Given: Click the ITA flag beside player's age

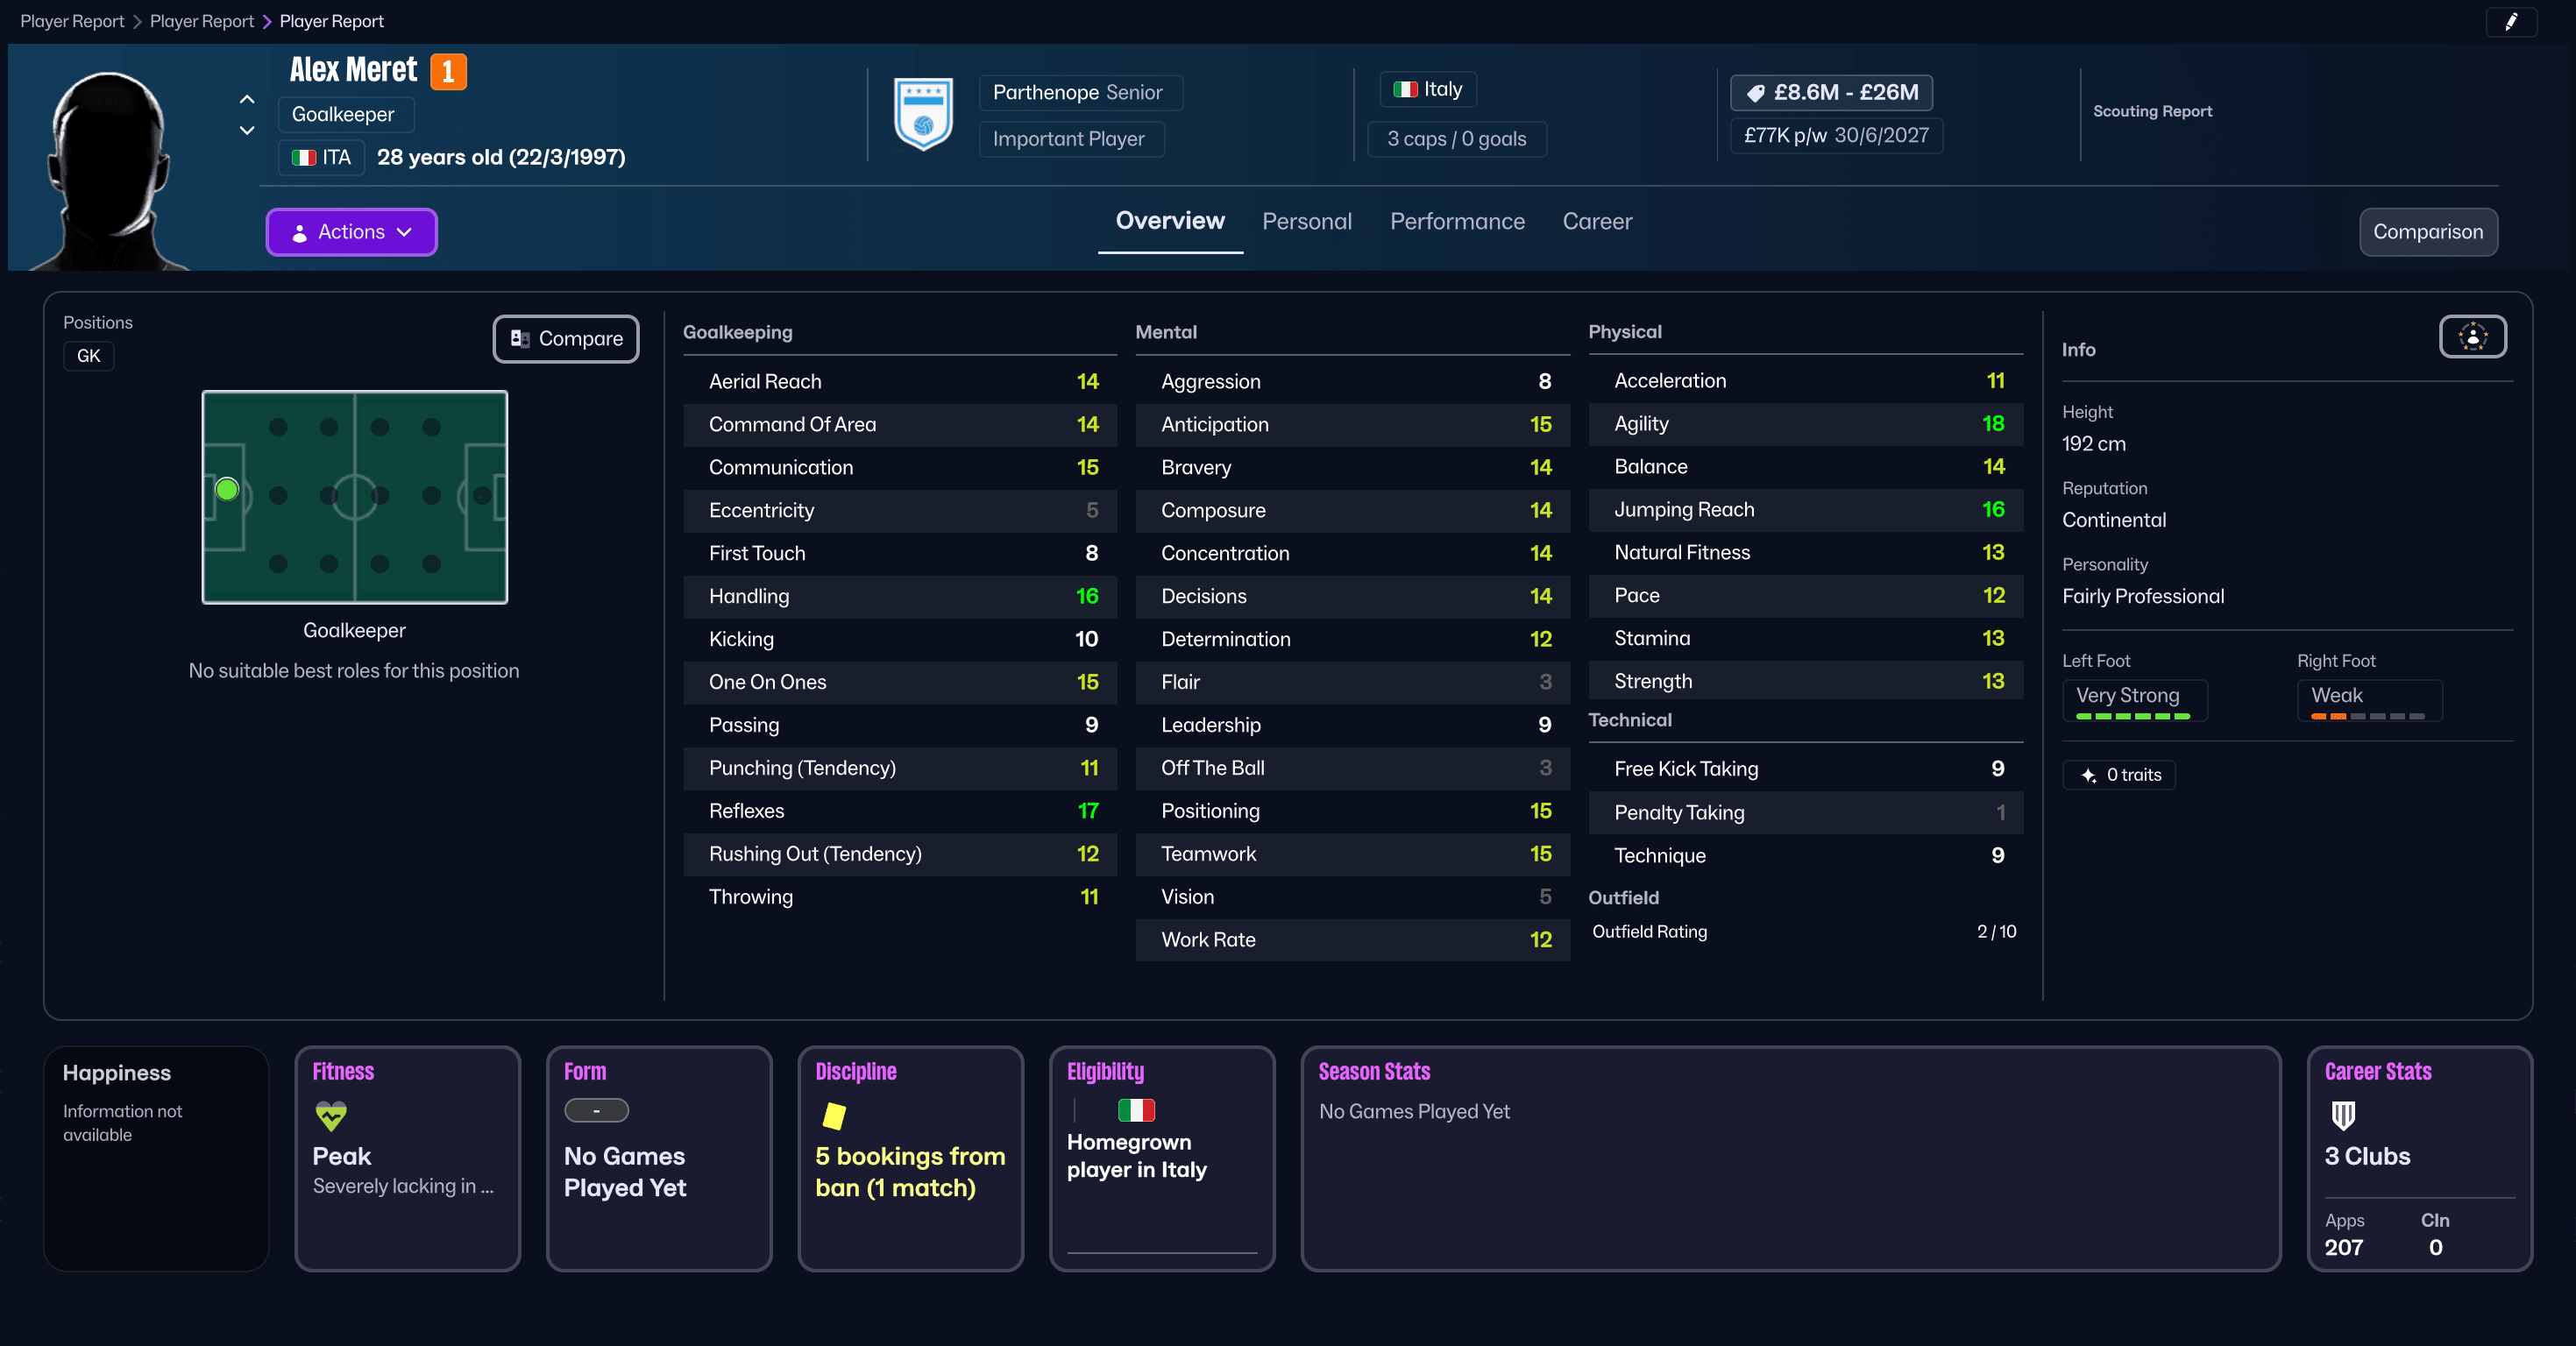Looking at the screenshot, I should pos(304,158).
